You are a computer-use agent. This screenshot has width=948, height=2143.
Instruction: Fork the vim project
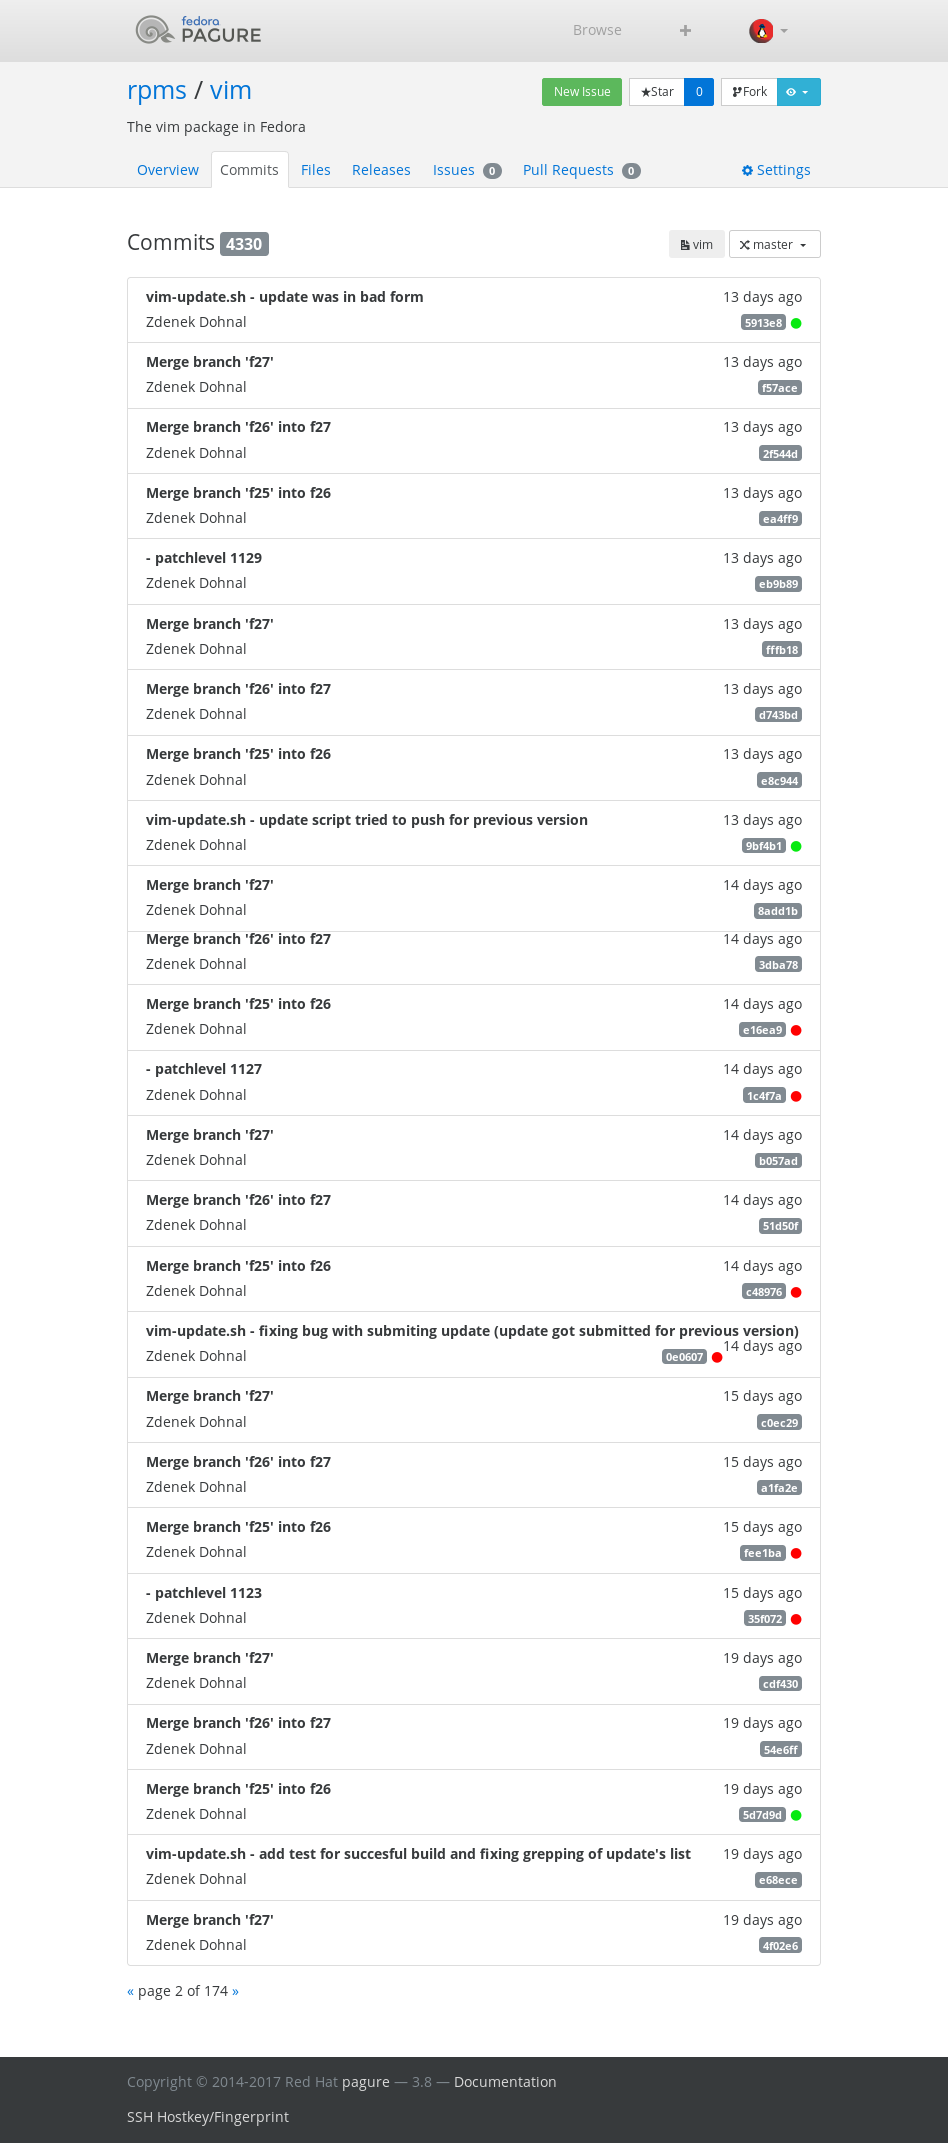[749, 92]
